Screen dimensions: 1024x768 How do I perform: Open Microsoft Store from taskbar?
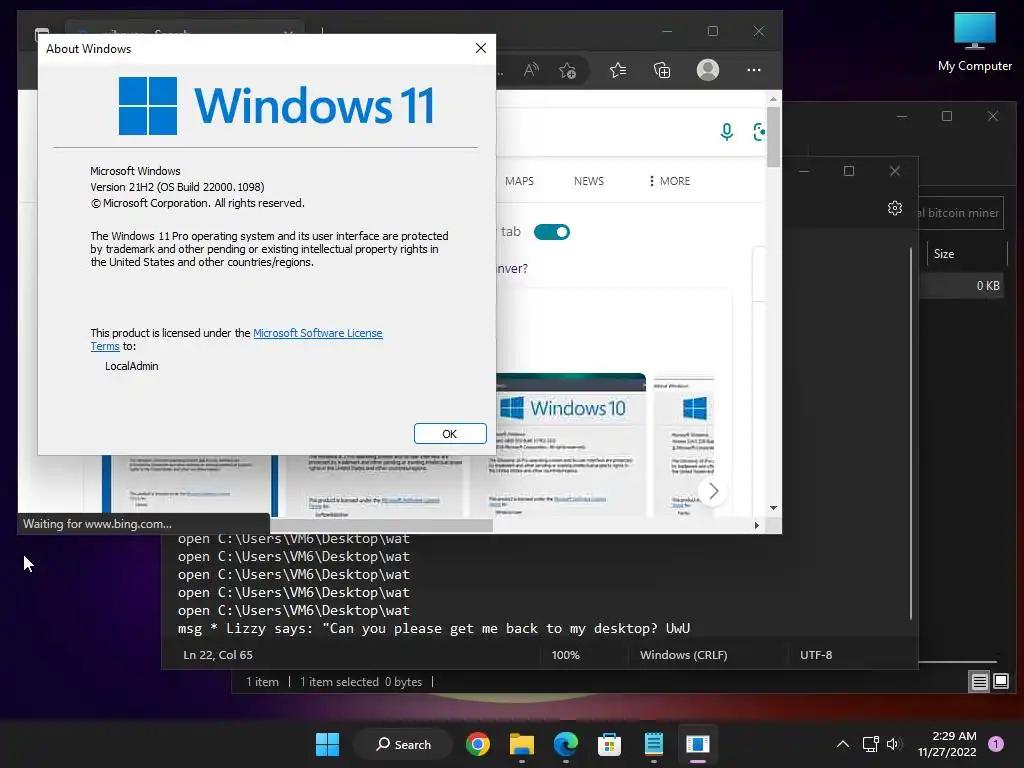coord(609,744)
